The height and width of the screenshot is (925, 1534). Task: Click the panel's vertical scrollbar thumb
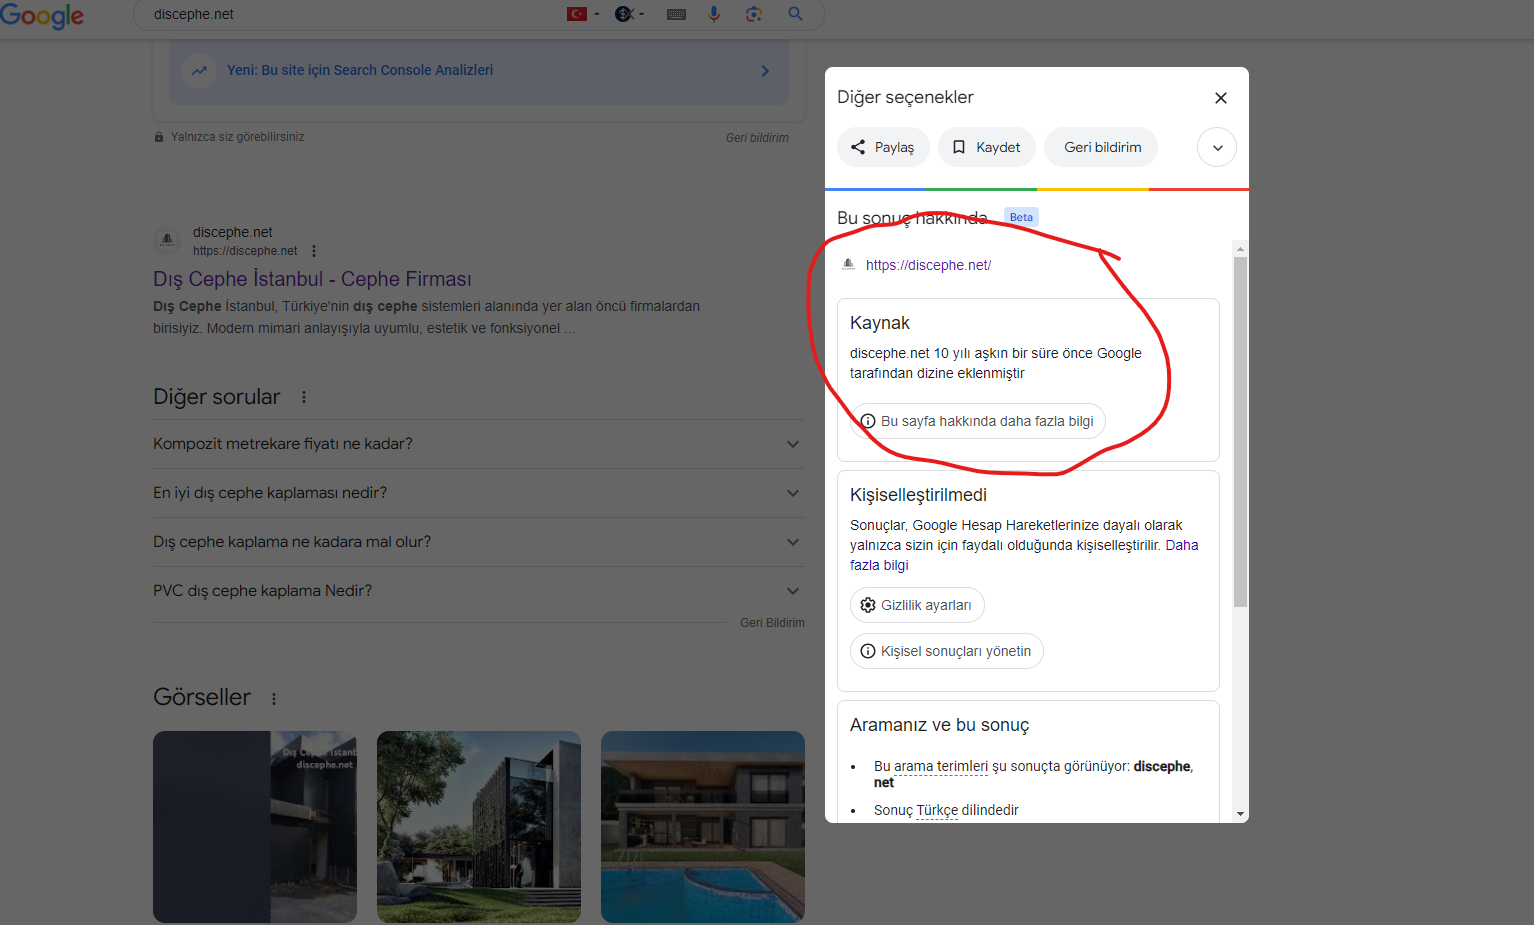pyautogui.click(x=1240, y=432)
